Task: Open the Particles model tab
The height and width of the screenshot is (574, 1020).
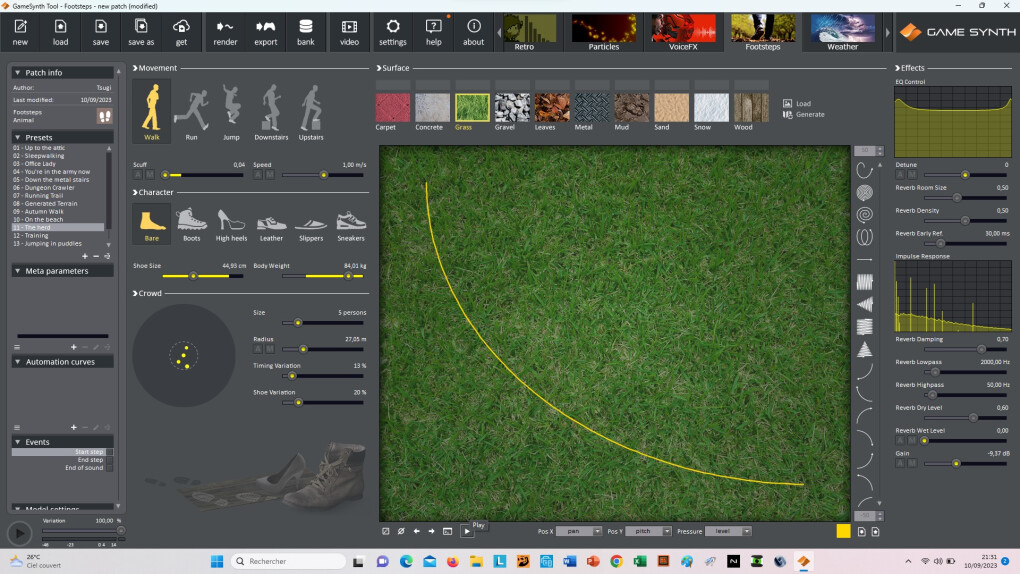Action: 603,32
